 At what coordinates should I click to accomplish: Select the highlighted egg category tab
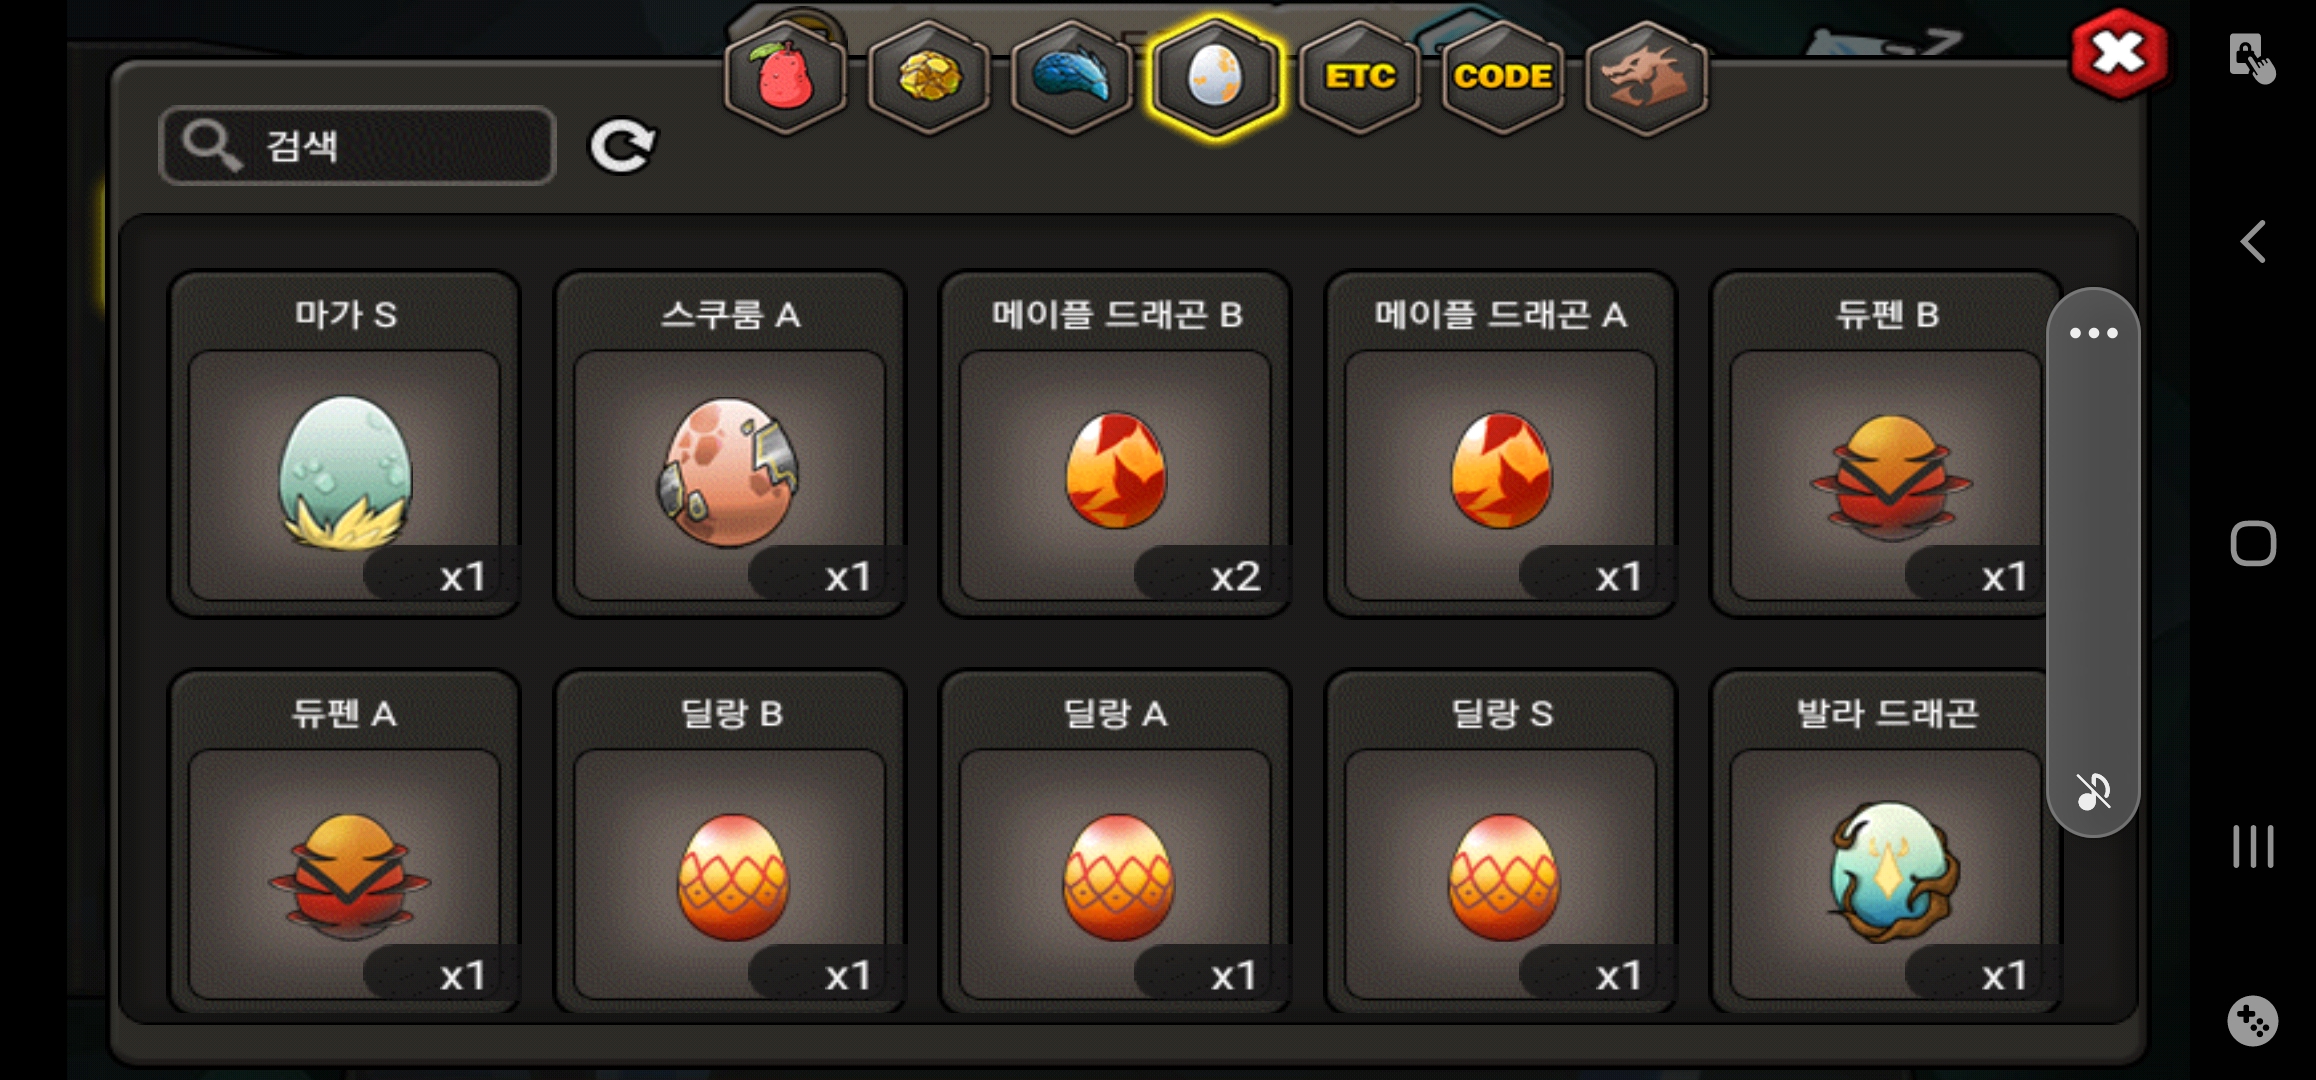click(1215, 77)
